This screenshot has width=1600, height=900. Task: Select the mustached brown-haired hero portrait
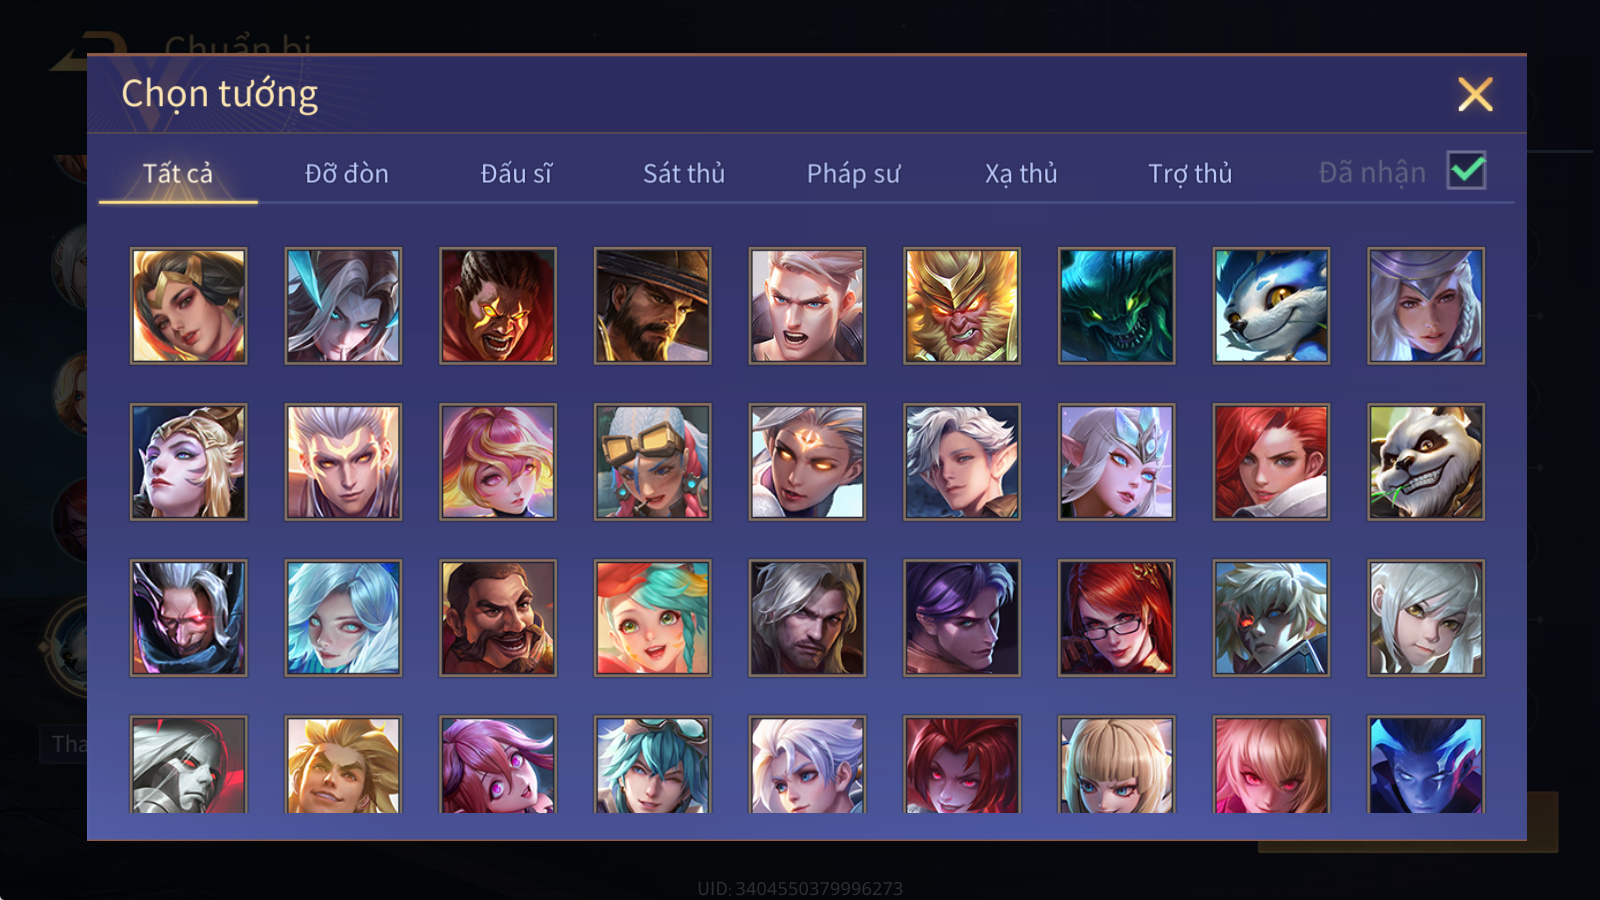click(498, 618)
